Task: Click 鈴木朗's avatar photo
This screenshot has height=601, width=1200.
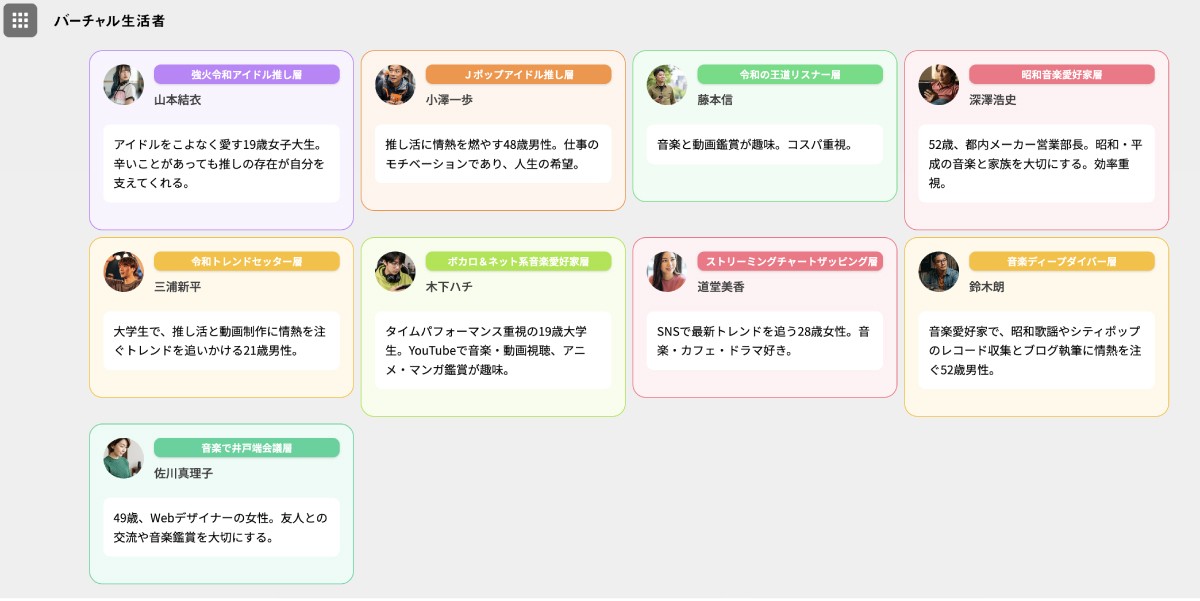Action: 939,272
